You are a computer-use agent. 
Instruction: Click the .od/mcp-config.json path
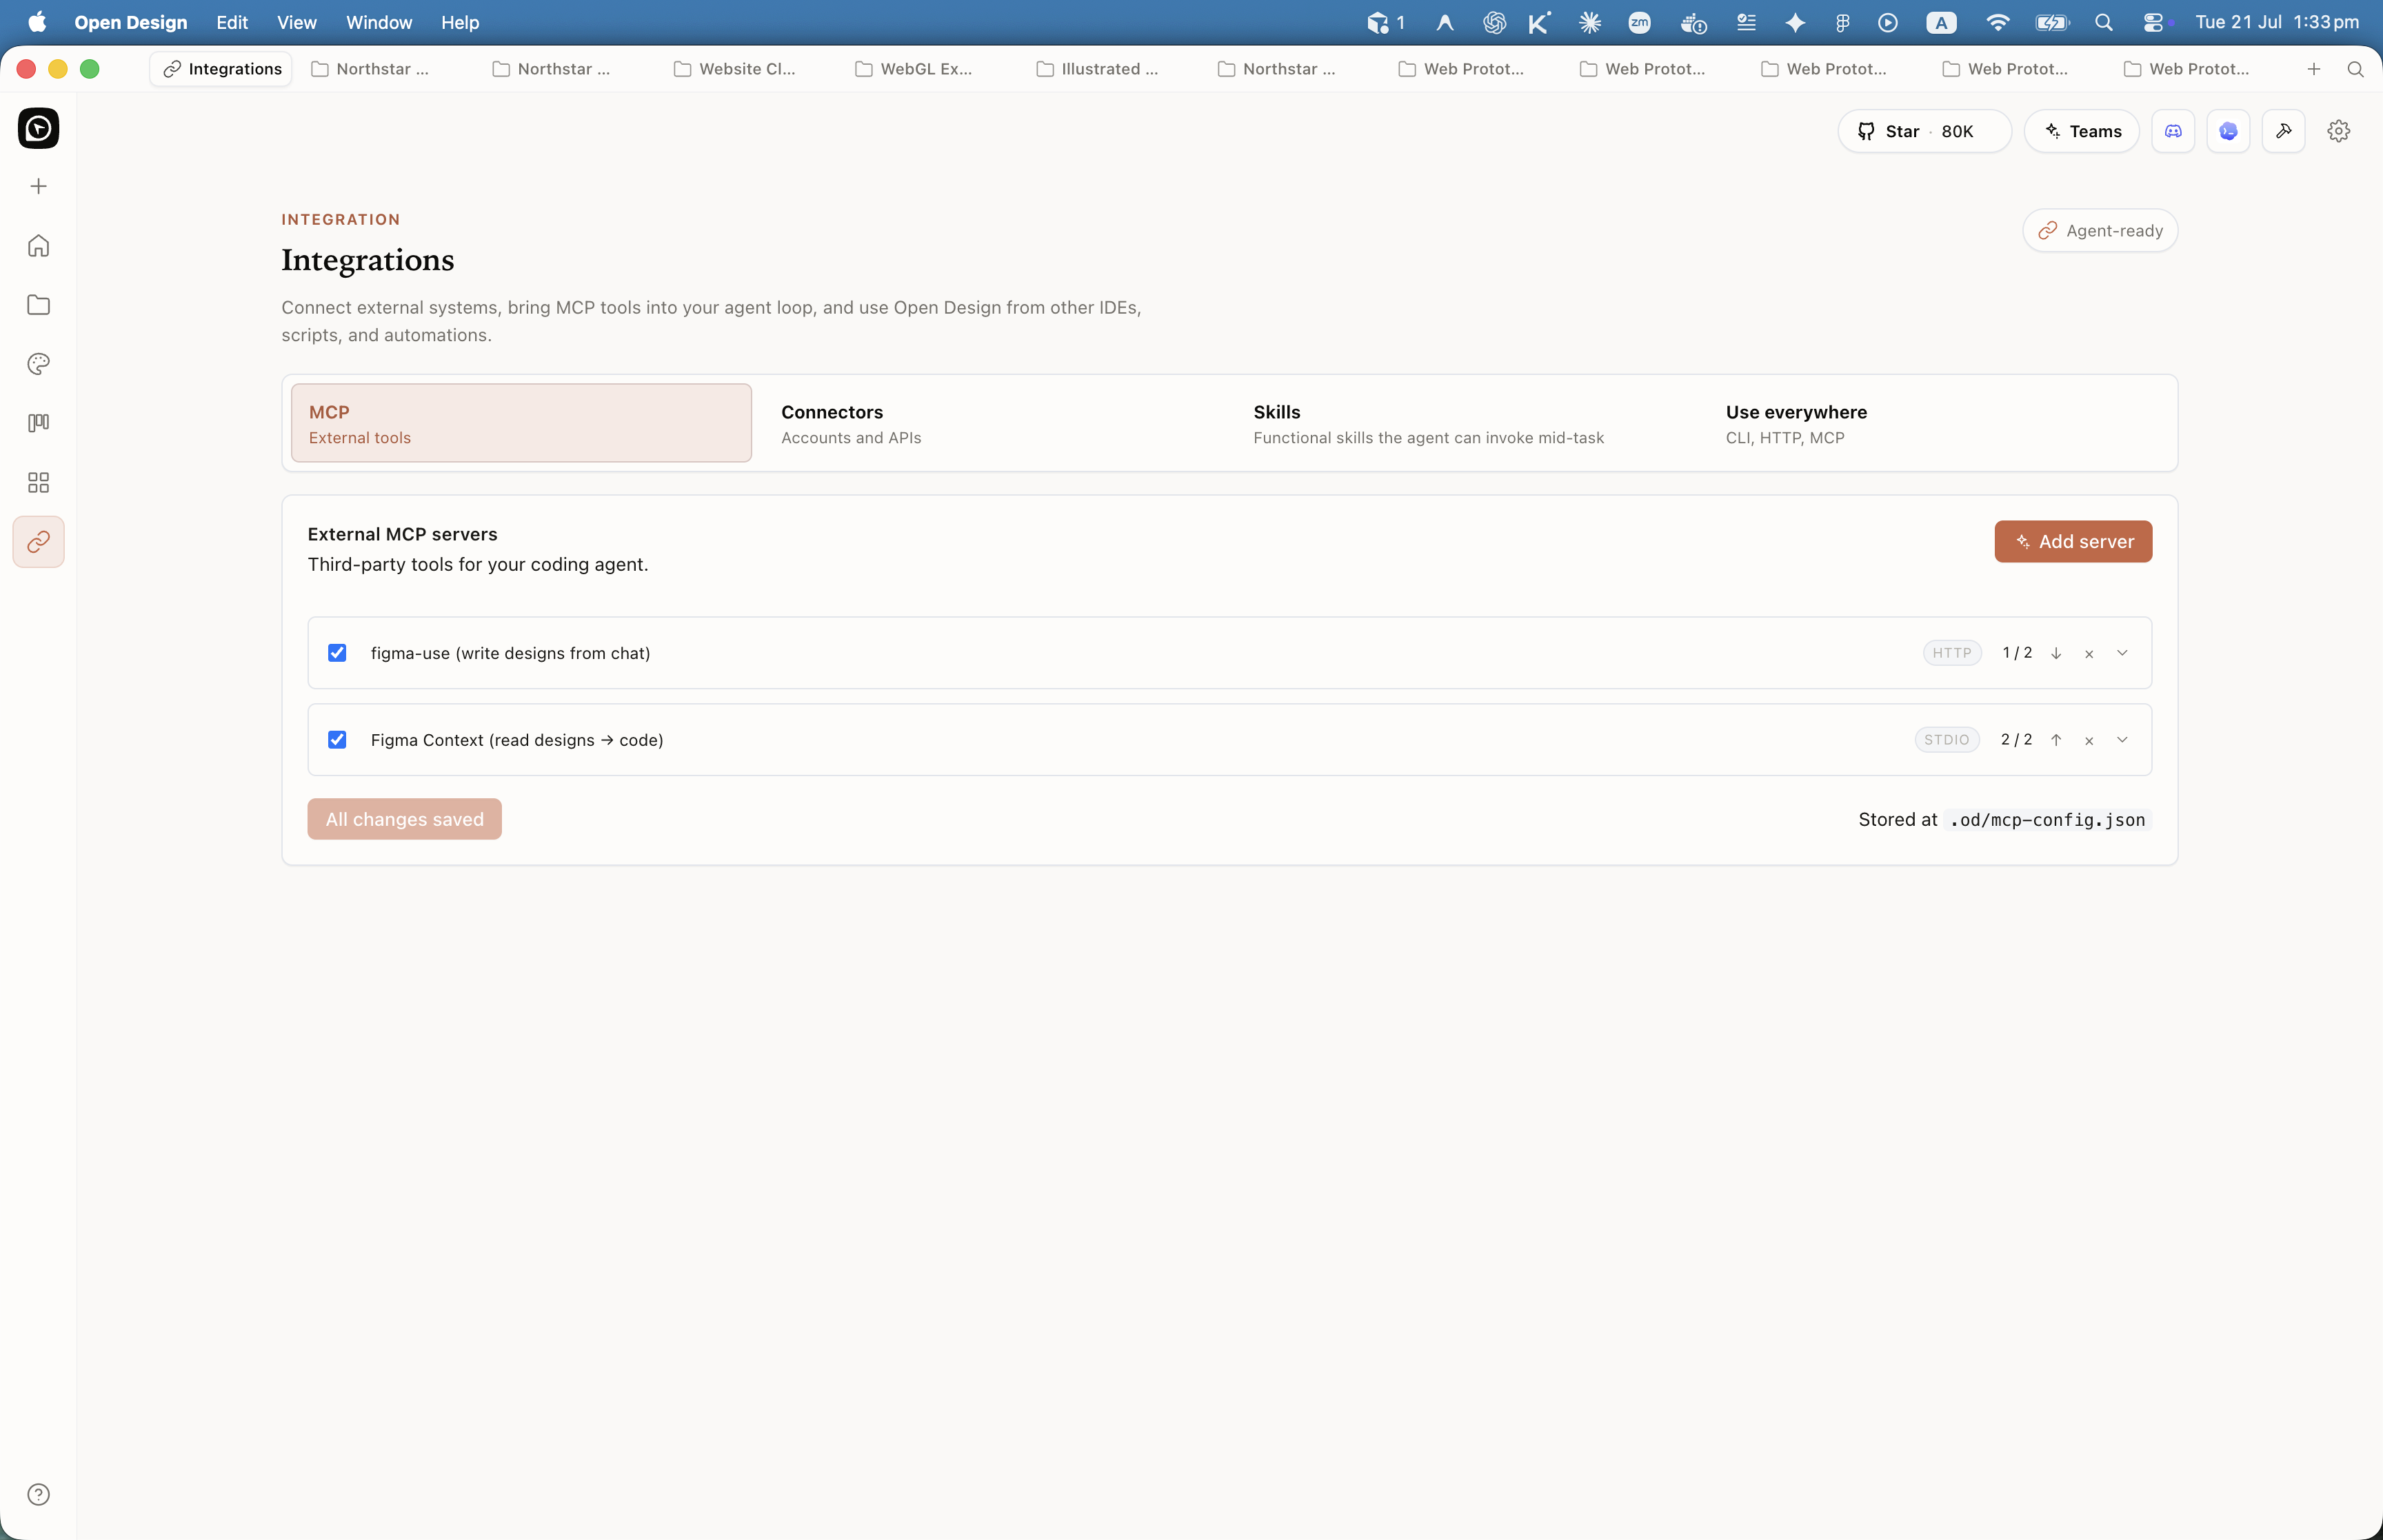(x=2047, y=820)
